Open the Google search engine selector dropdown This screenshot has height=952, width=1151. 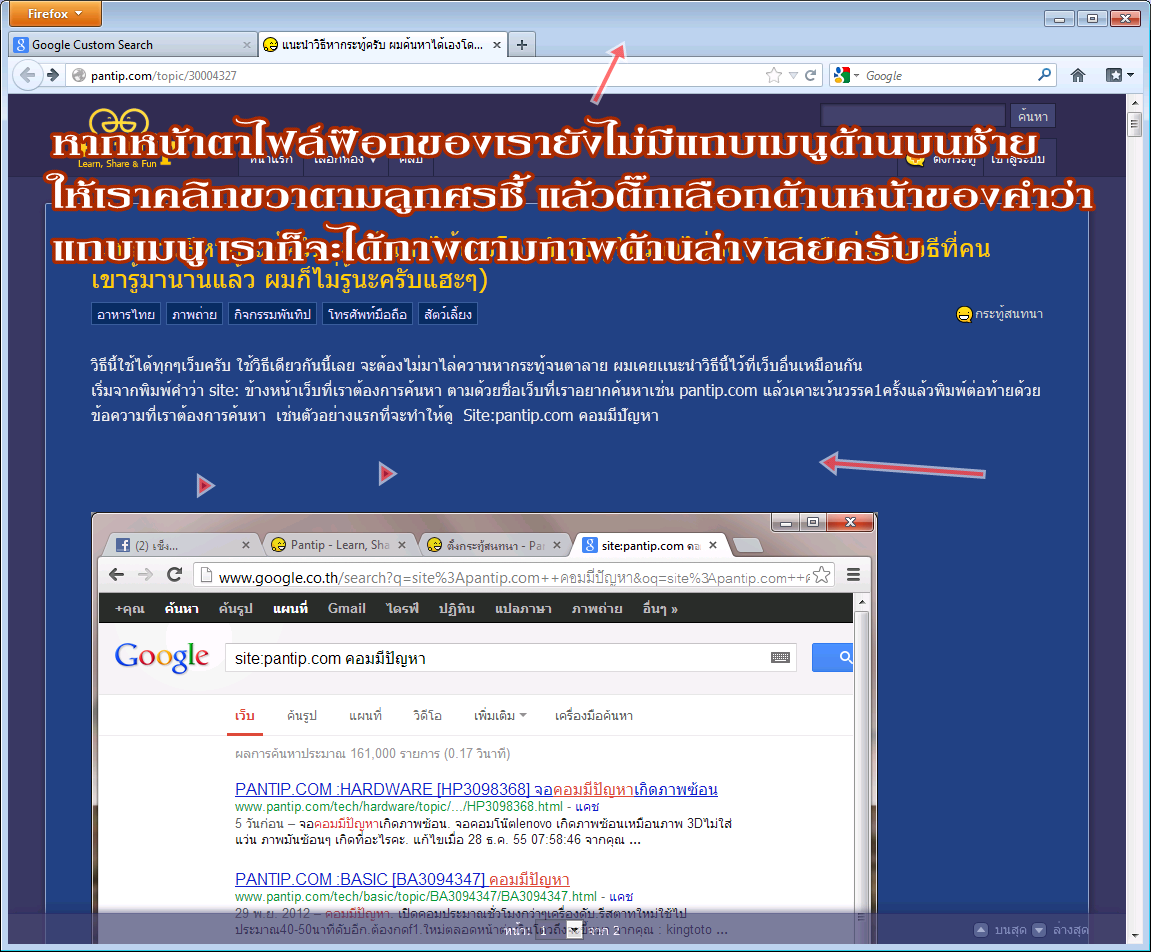coord(846,75)
